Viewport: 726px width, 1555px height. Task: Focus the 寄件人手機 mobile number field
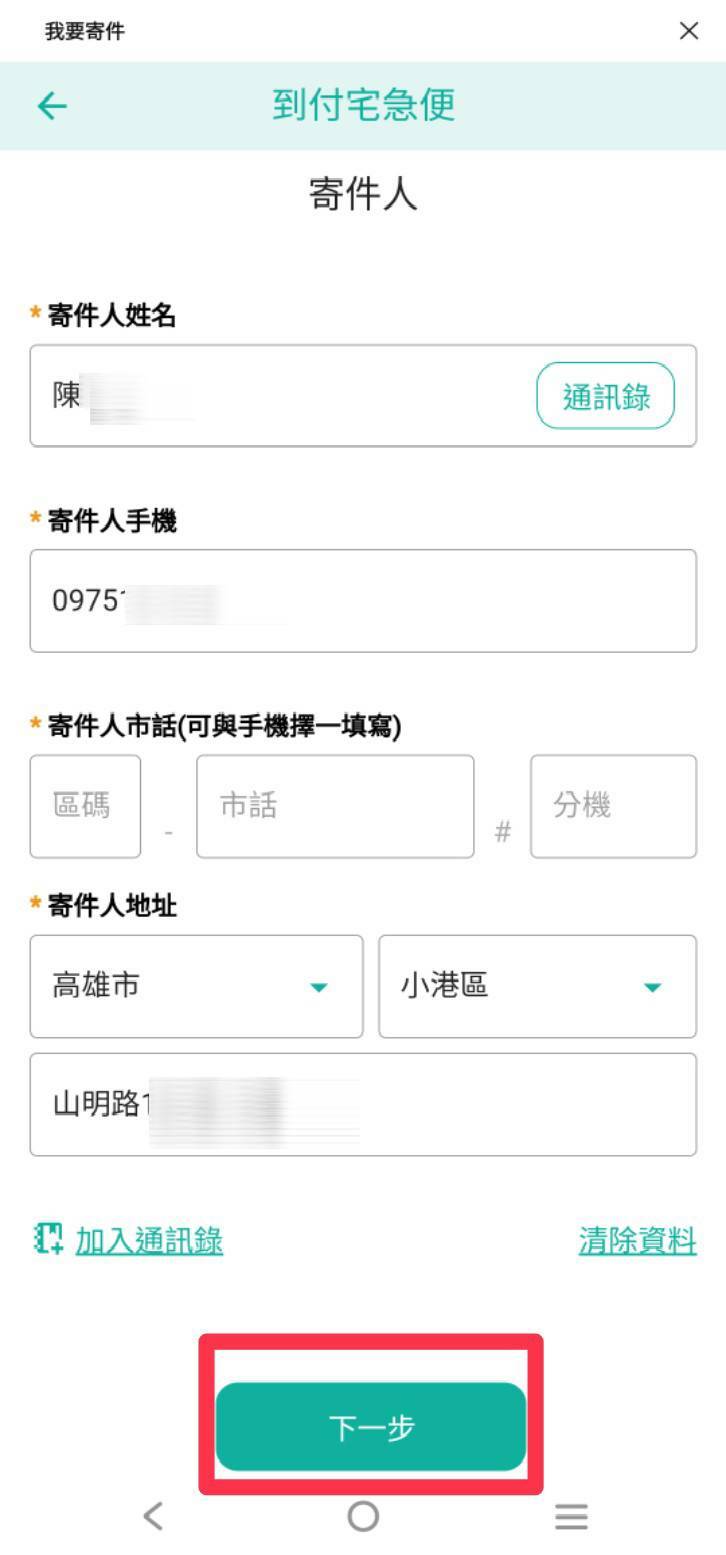[x=363, y=601]
